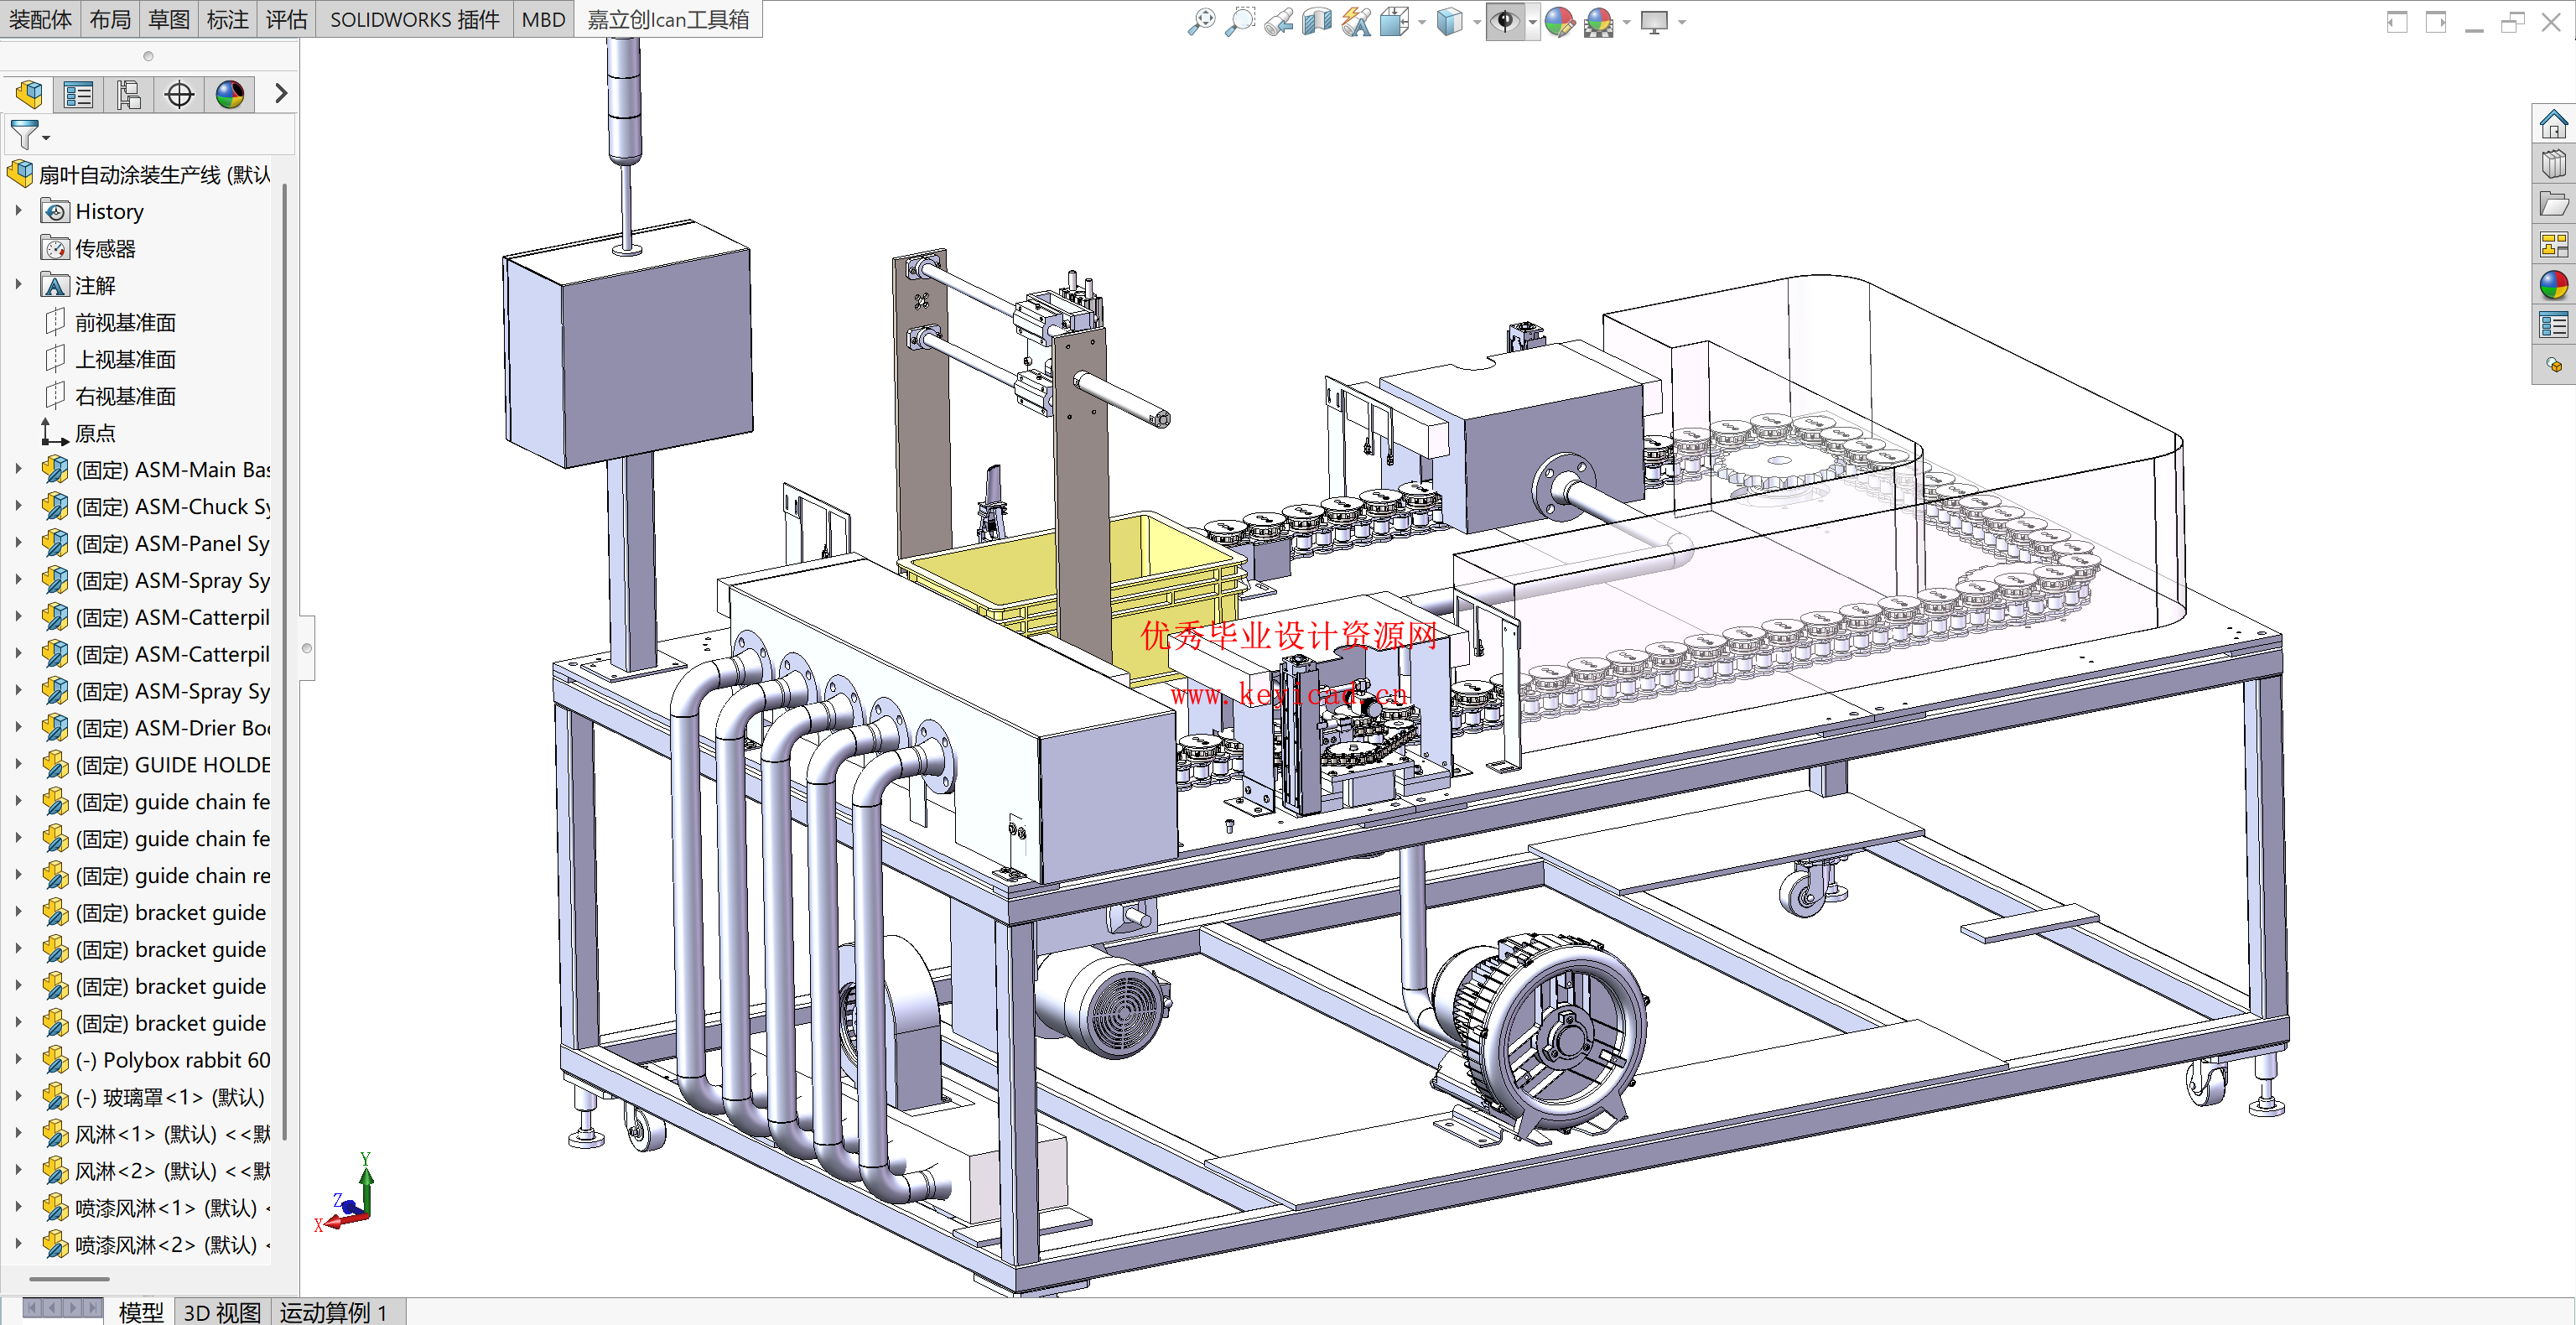Open the File Explorer folder task pane icon
Viewport: 2576px width, 1325px height.
2553,204
